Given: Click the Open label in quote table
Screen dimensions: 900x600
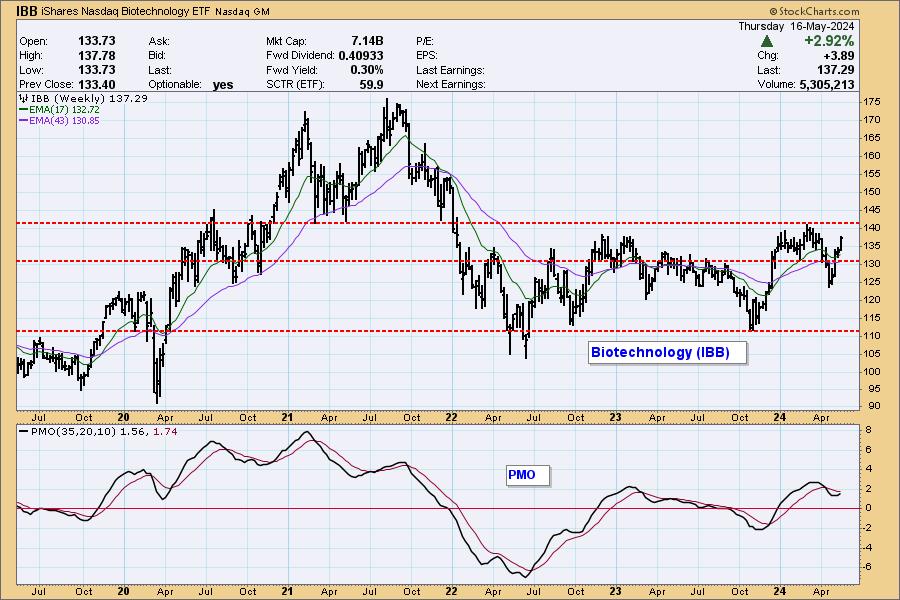Looking at the screenshot, I should coord(33,41).
